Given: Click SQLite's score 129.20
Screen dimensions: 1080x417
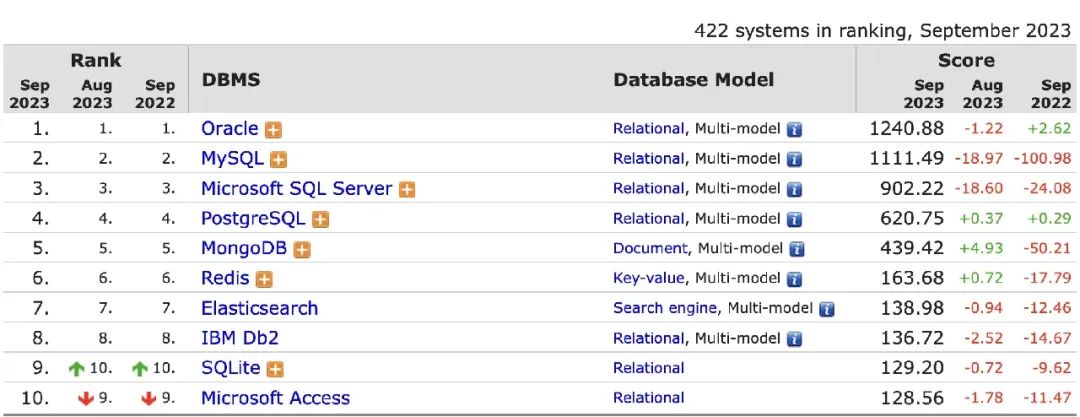Looking at the screenshot, I should pos(912,368).
